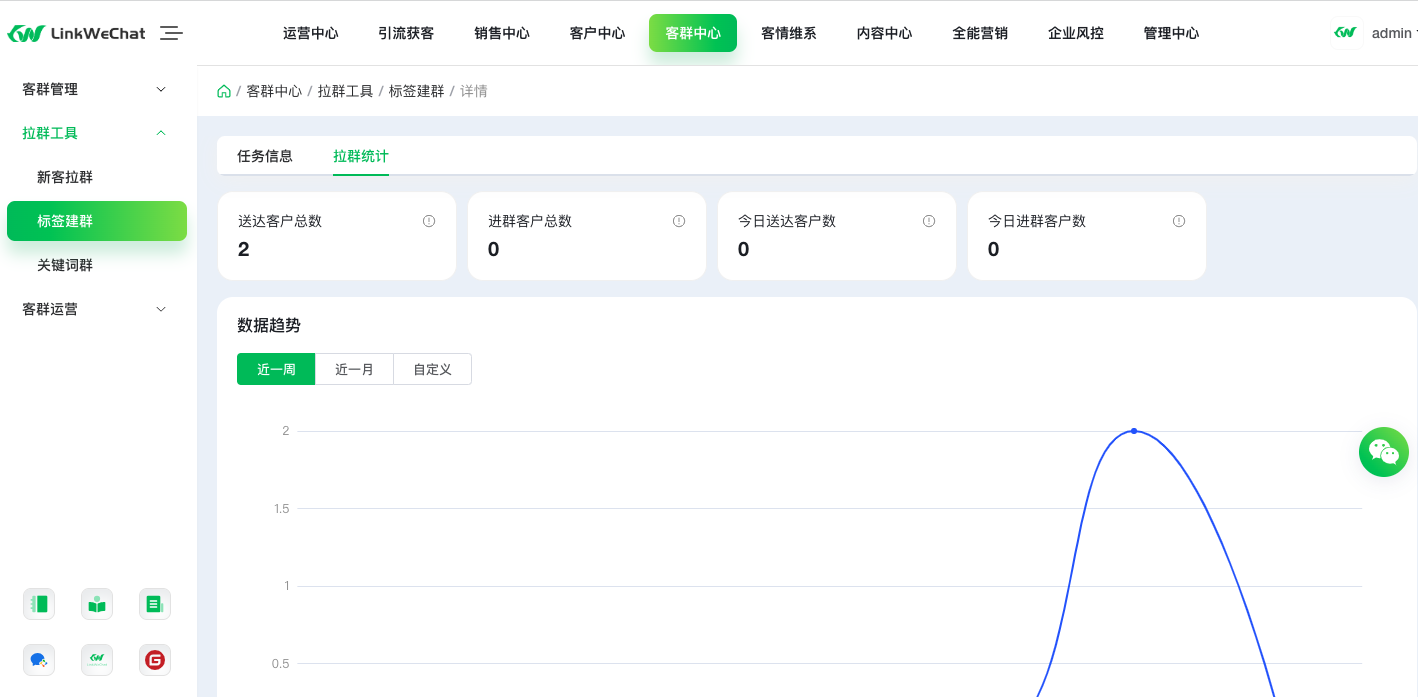Open the red Gitee shortcut icon
1418x697 pixels.
click(x=155, y=660)
